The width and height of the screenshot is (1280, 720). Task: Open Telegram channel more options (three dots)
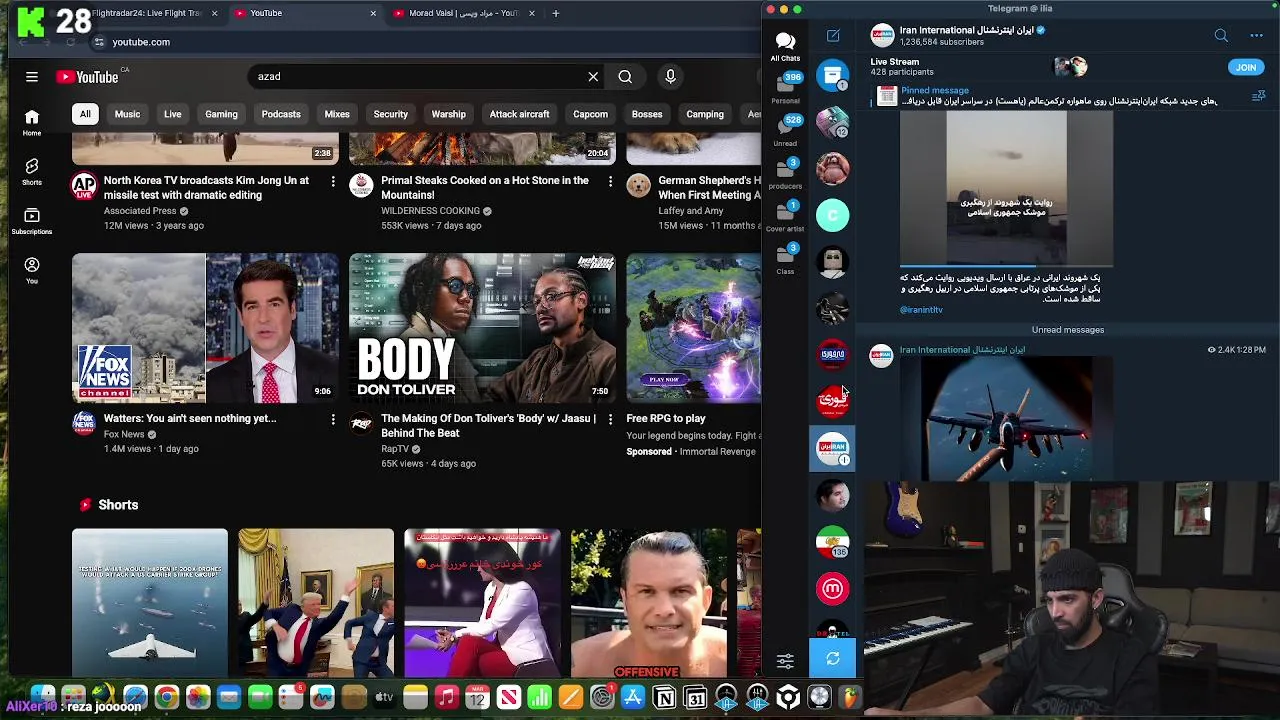(1256, 36)
